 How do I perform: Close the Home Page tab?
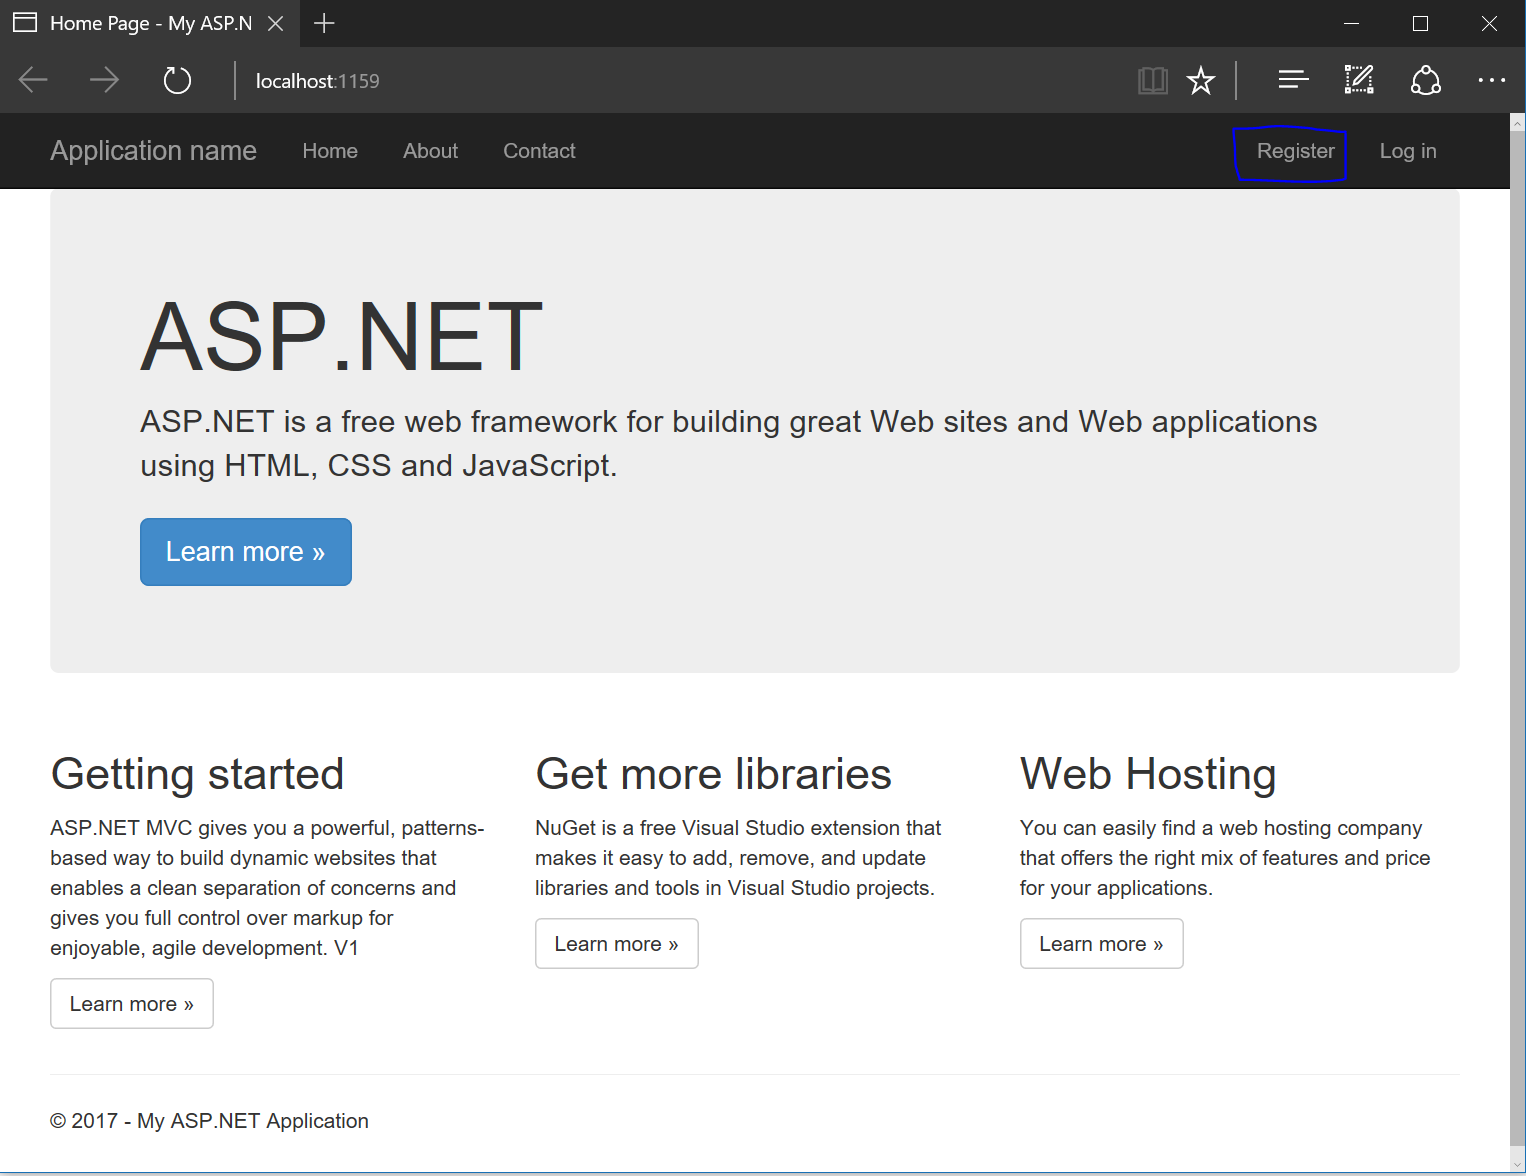pos(276,23)
